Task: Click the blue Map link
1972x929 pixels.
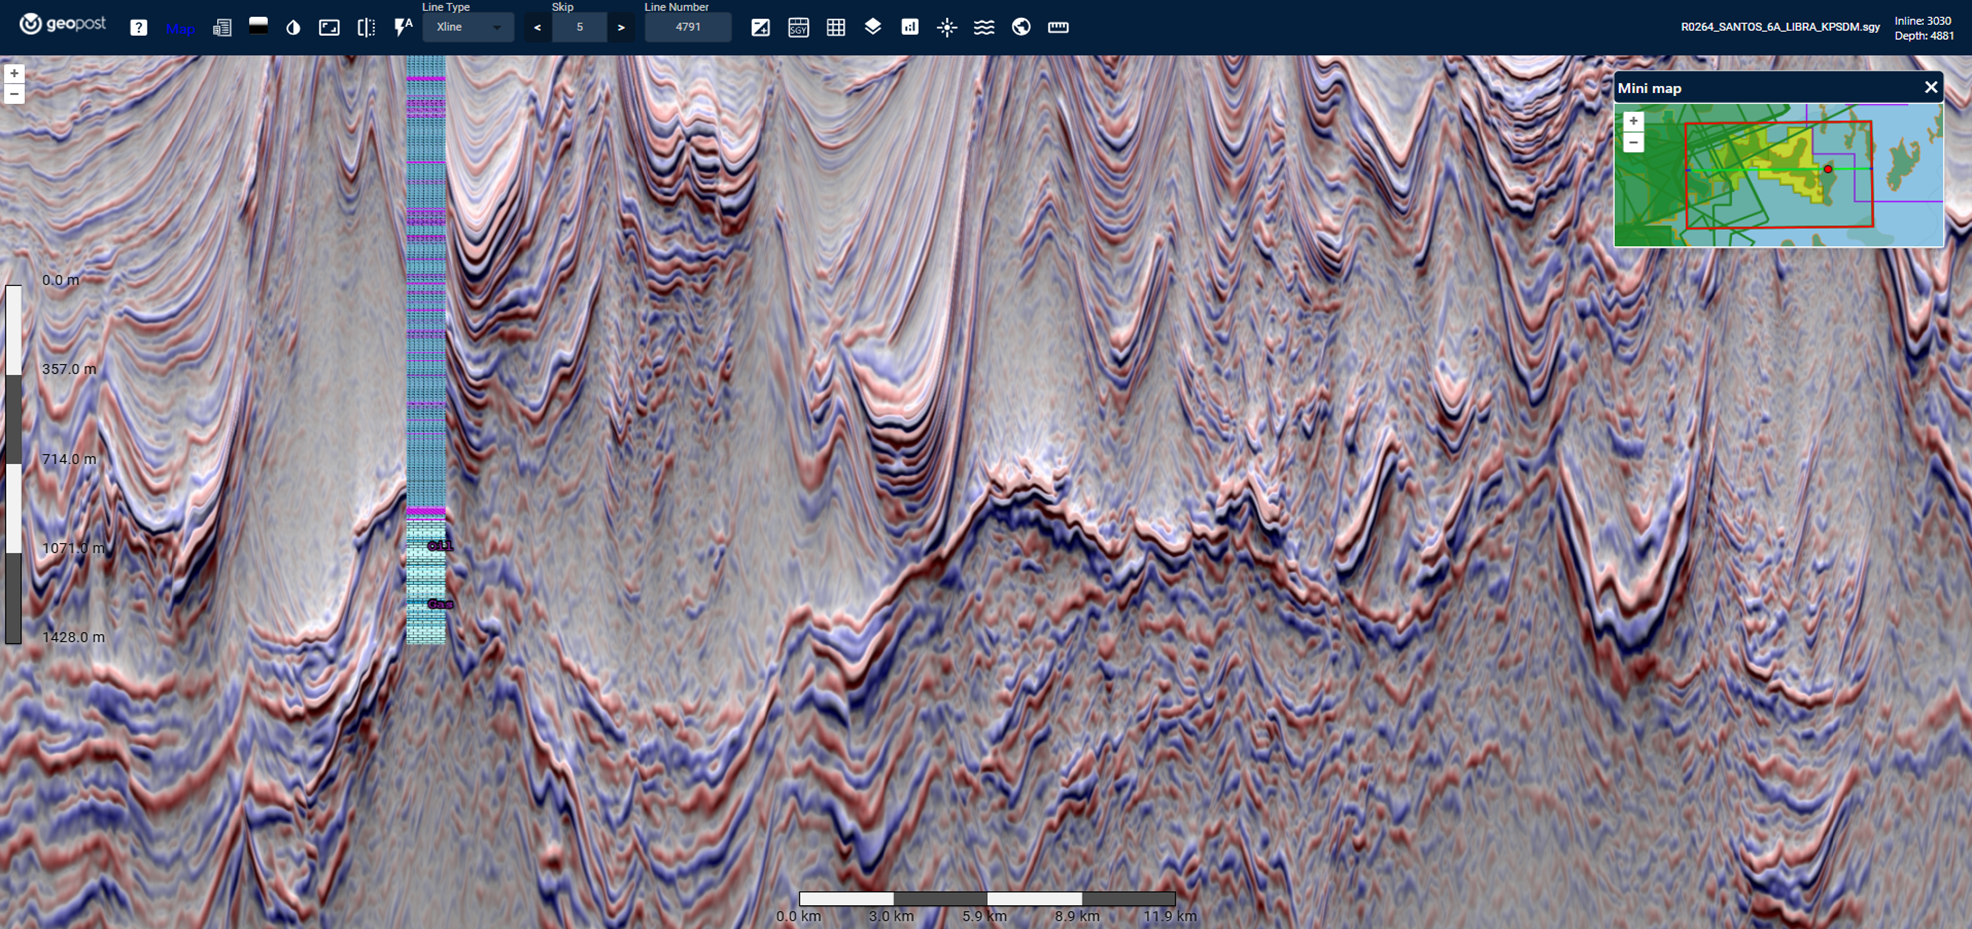Action: click(x=181, y=29)
